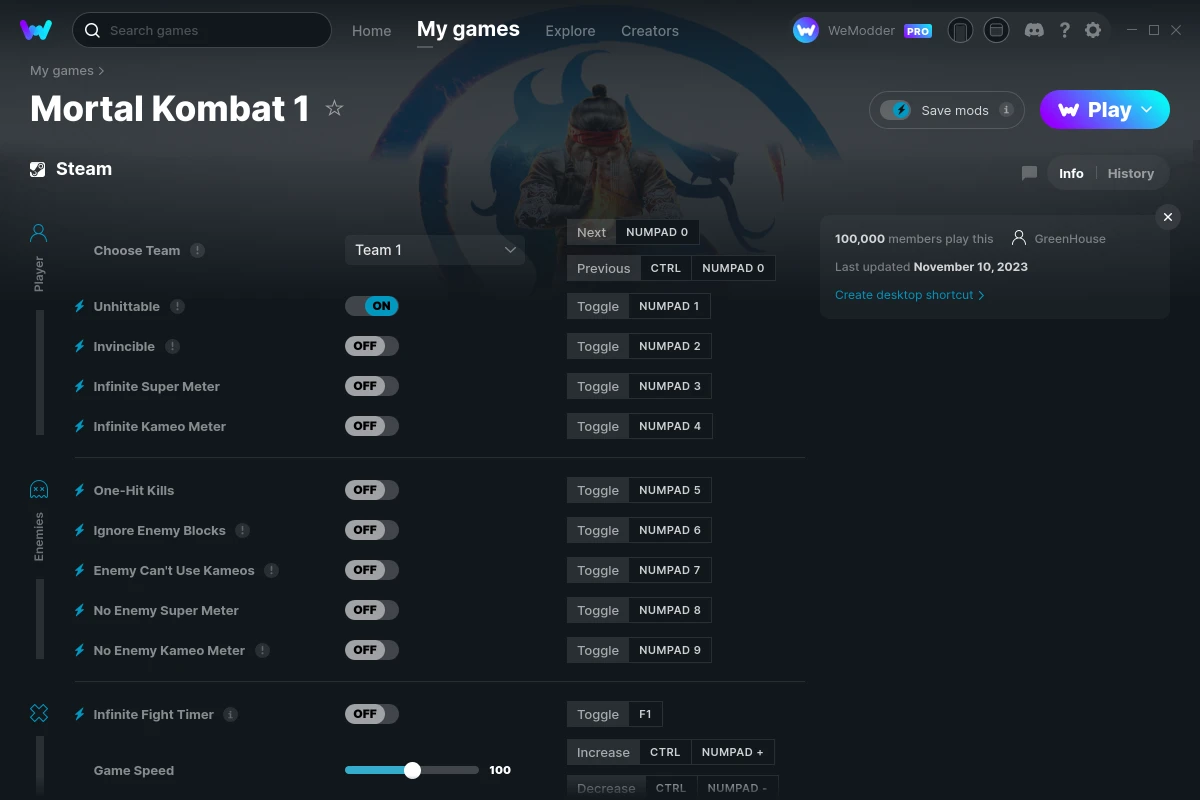Click NUMPAD 5 key binding for One-Hit Kills
This screenshot has height=800, width=1200.
click(x=670, y=490)
